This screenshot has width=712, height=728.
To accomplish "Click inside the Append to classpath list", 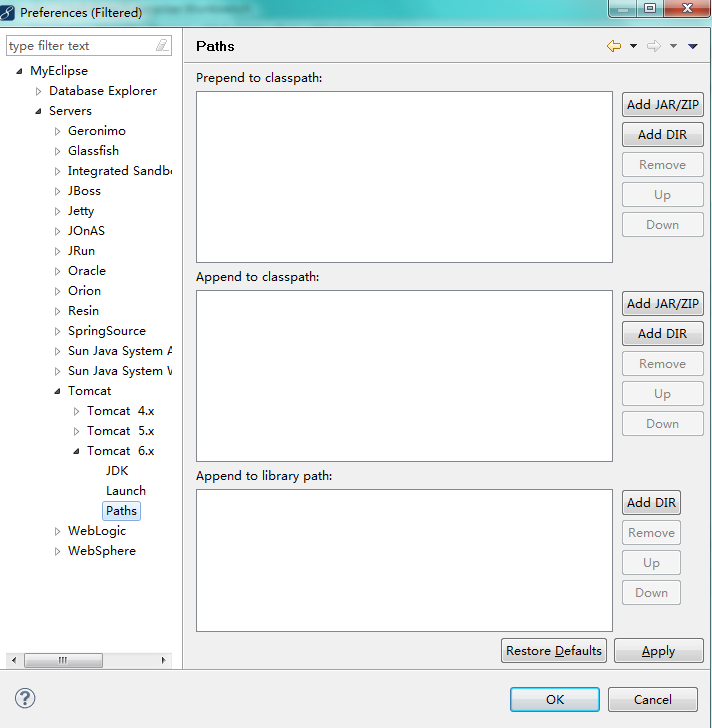I will point(404,376).
